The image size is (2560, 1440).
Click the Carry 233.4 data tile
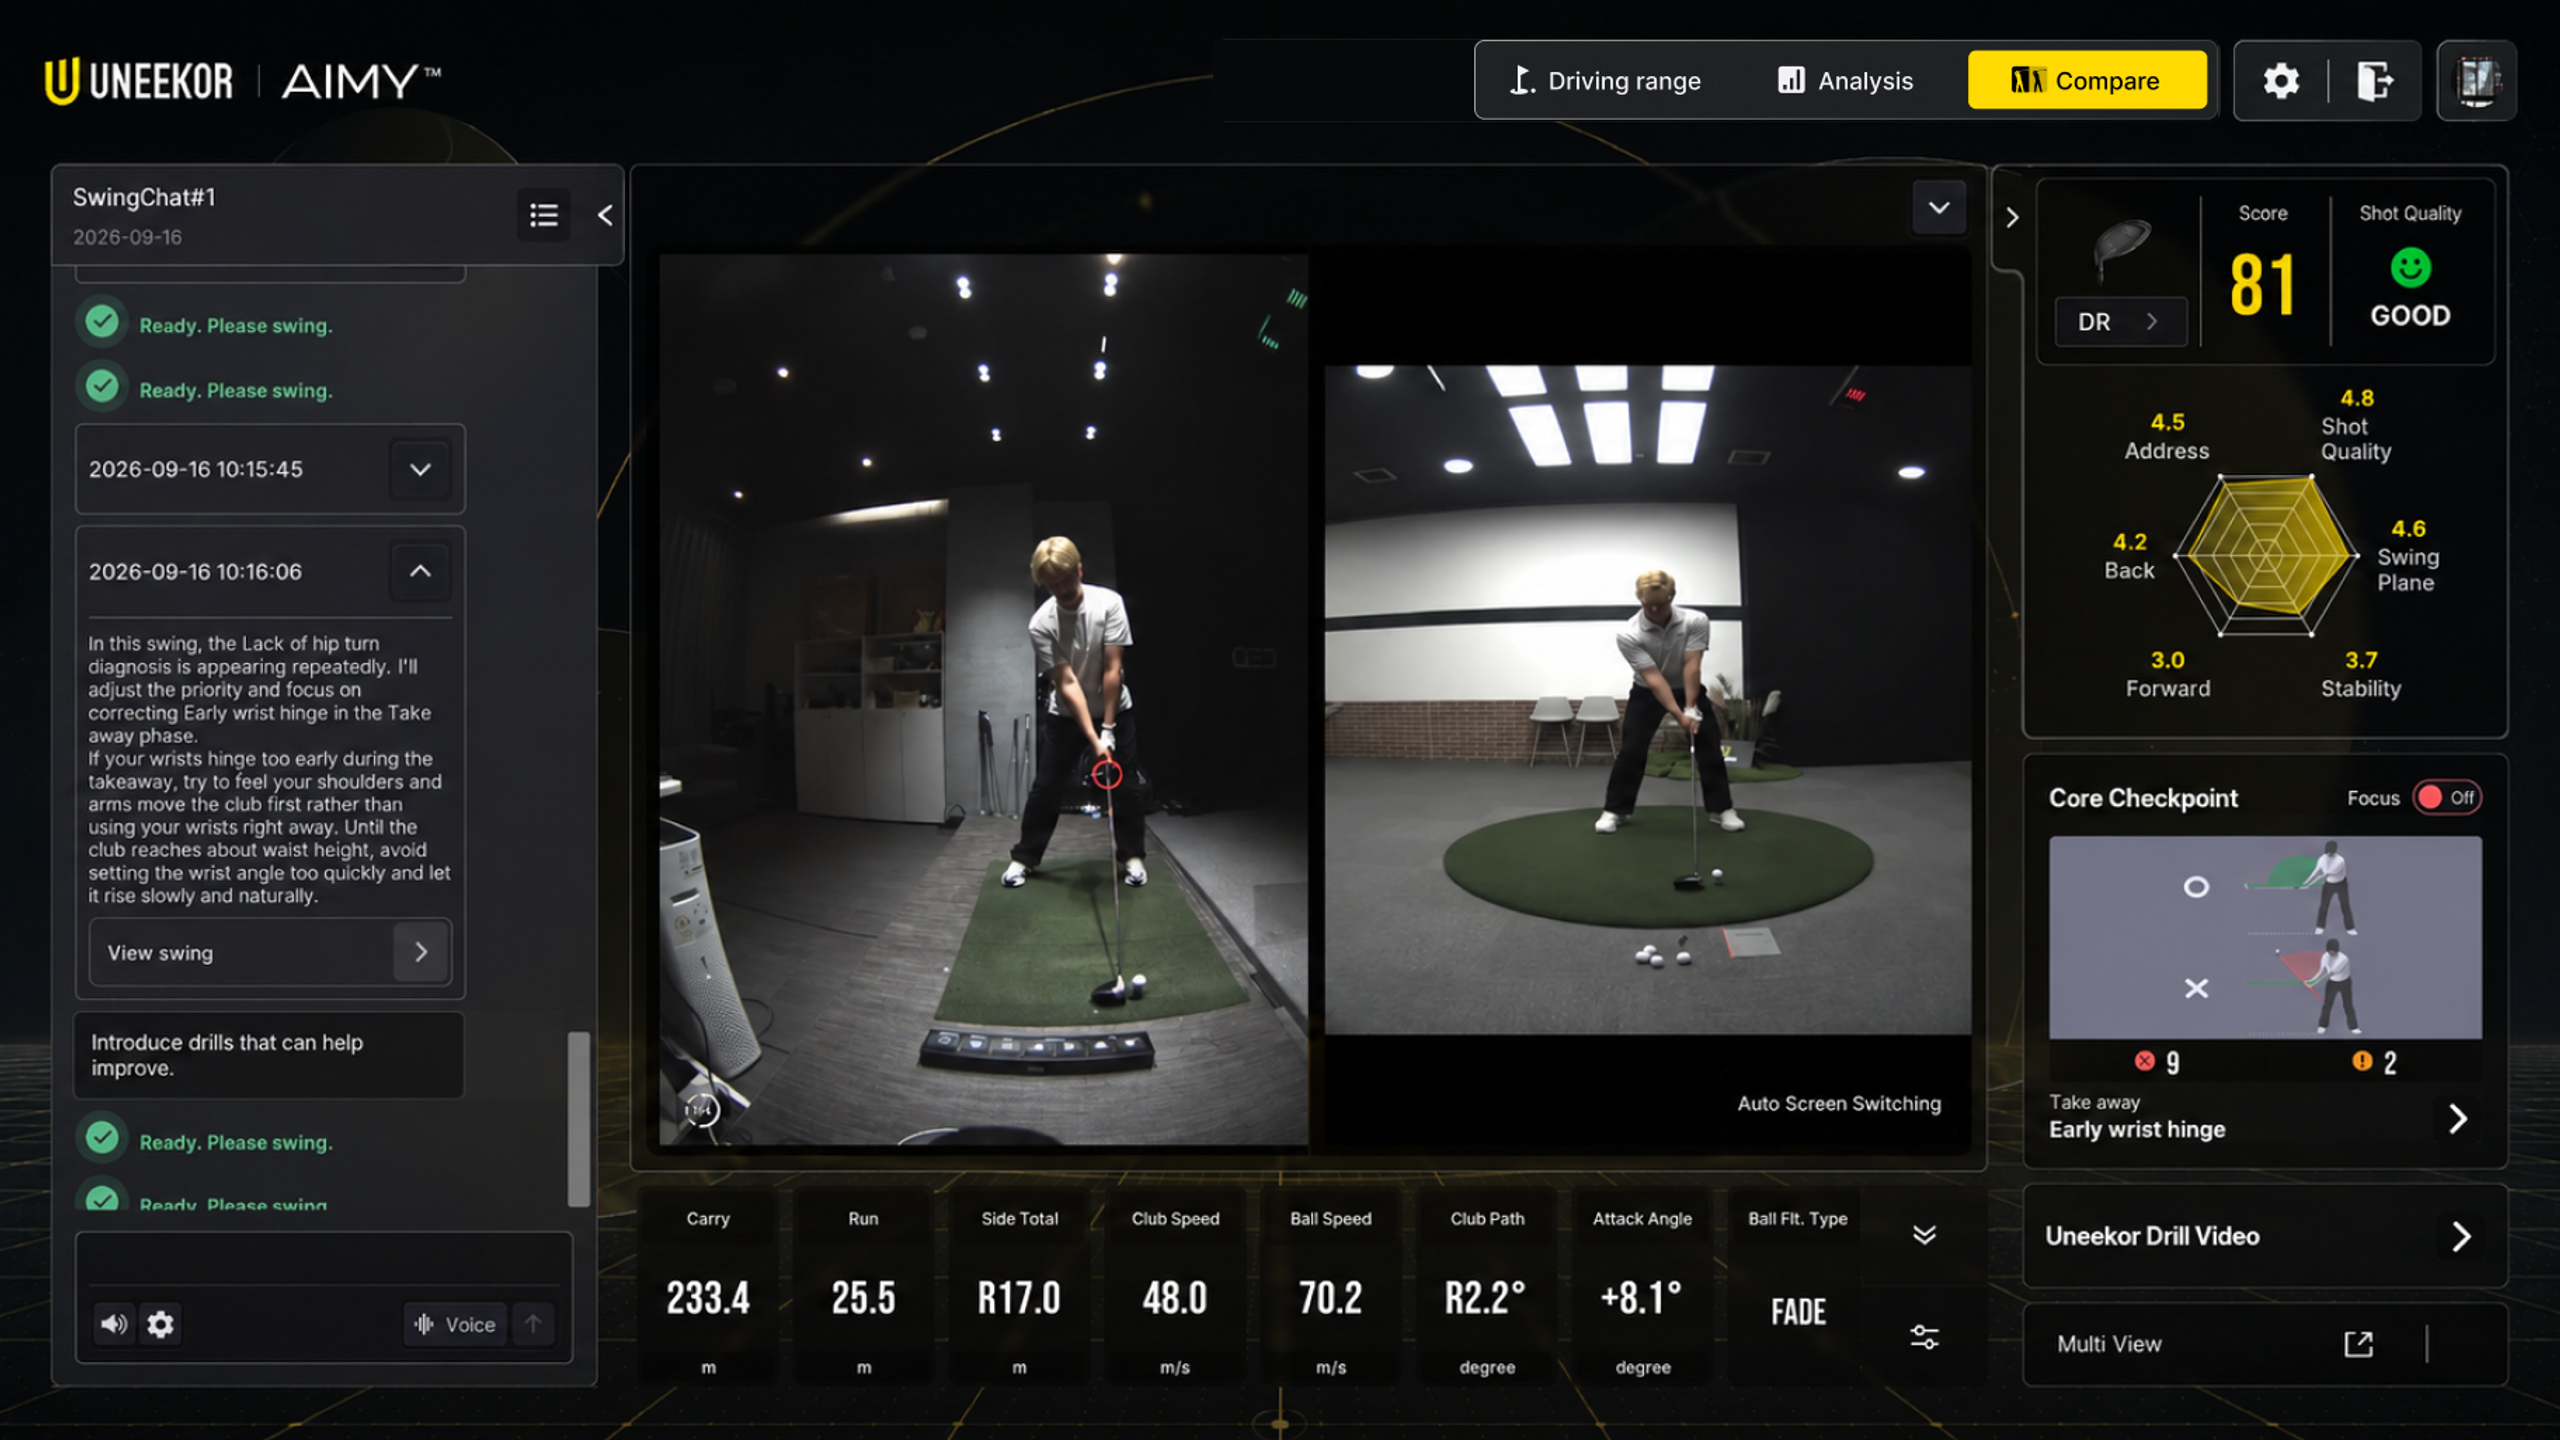pyautogui.click(x=708, y=1288)
